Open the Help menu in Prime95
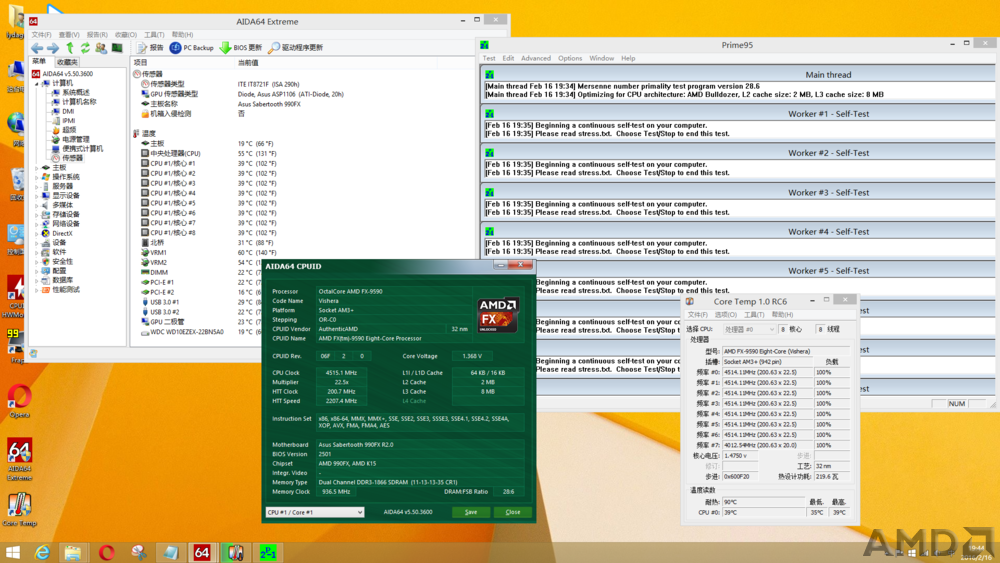This screenshot has width=1000, height=563. (628, 58)
